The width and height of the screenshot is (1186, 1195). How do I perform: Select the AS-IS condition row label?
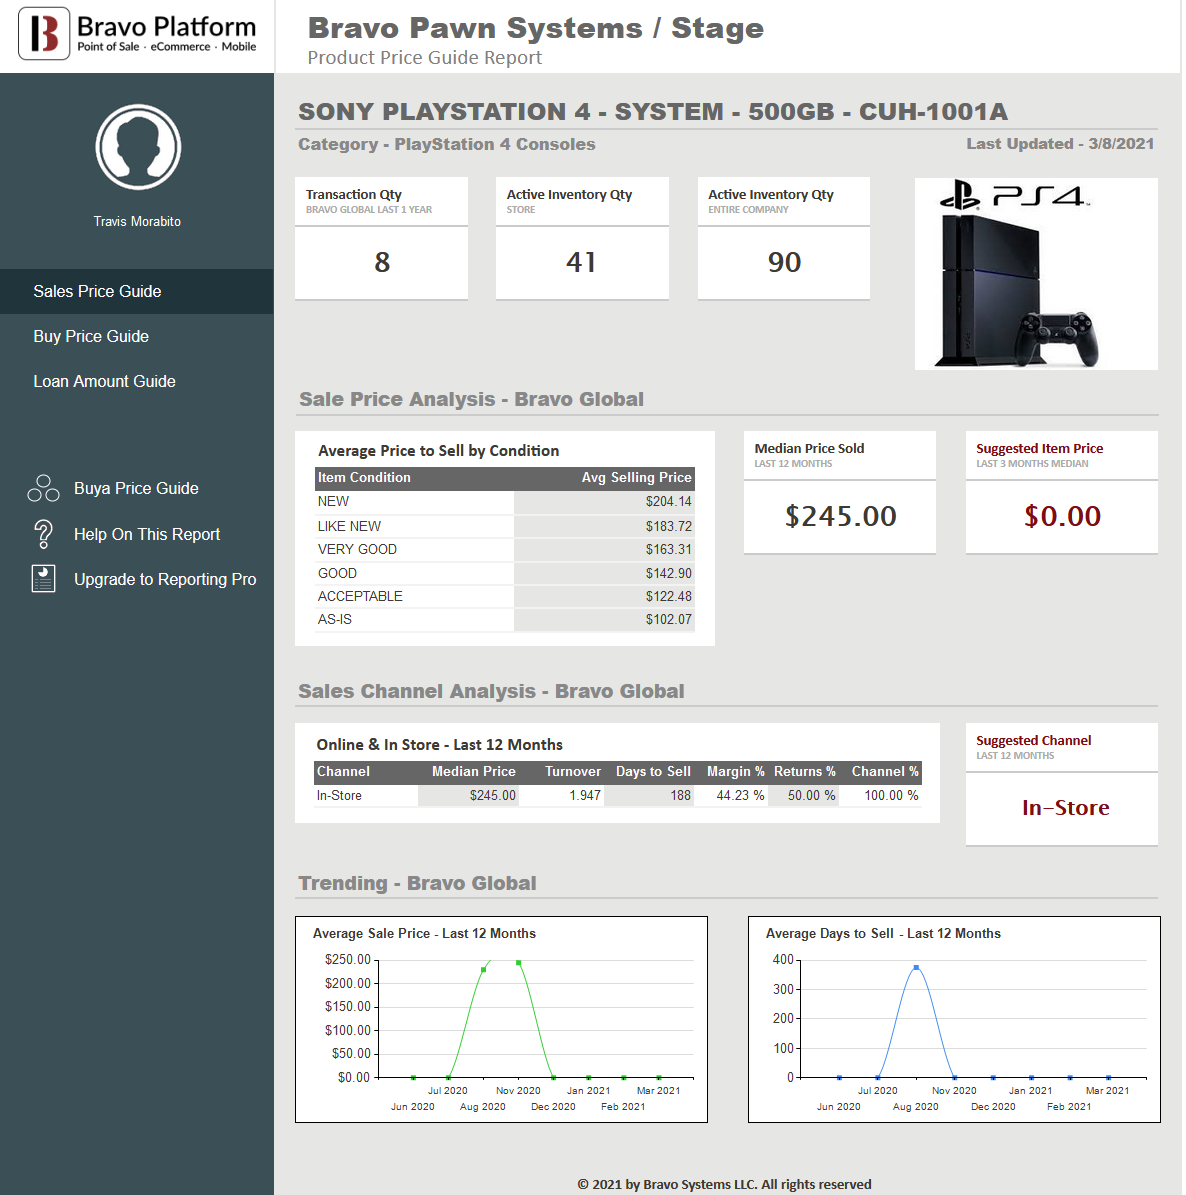pos(335,620)
